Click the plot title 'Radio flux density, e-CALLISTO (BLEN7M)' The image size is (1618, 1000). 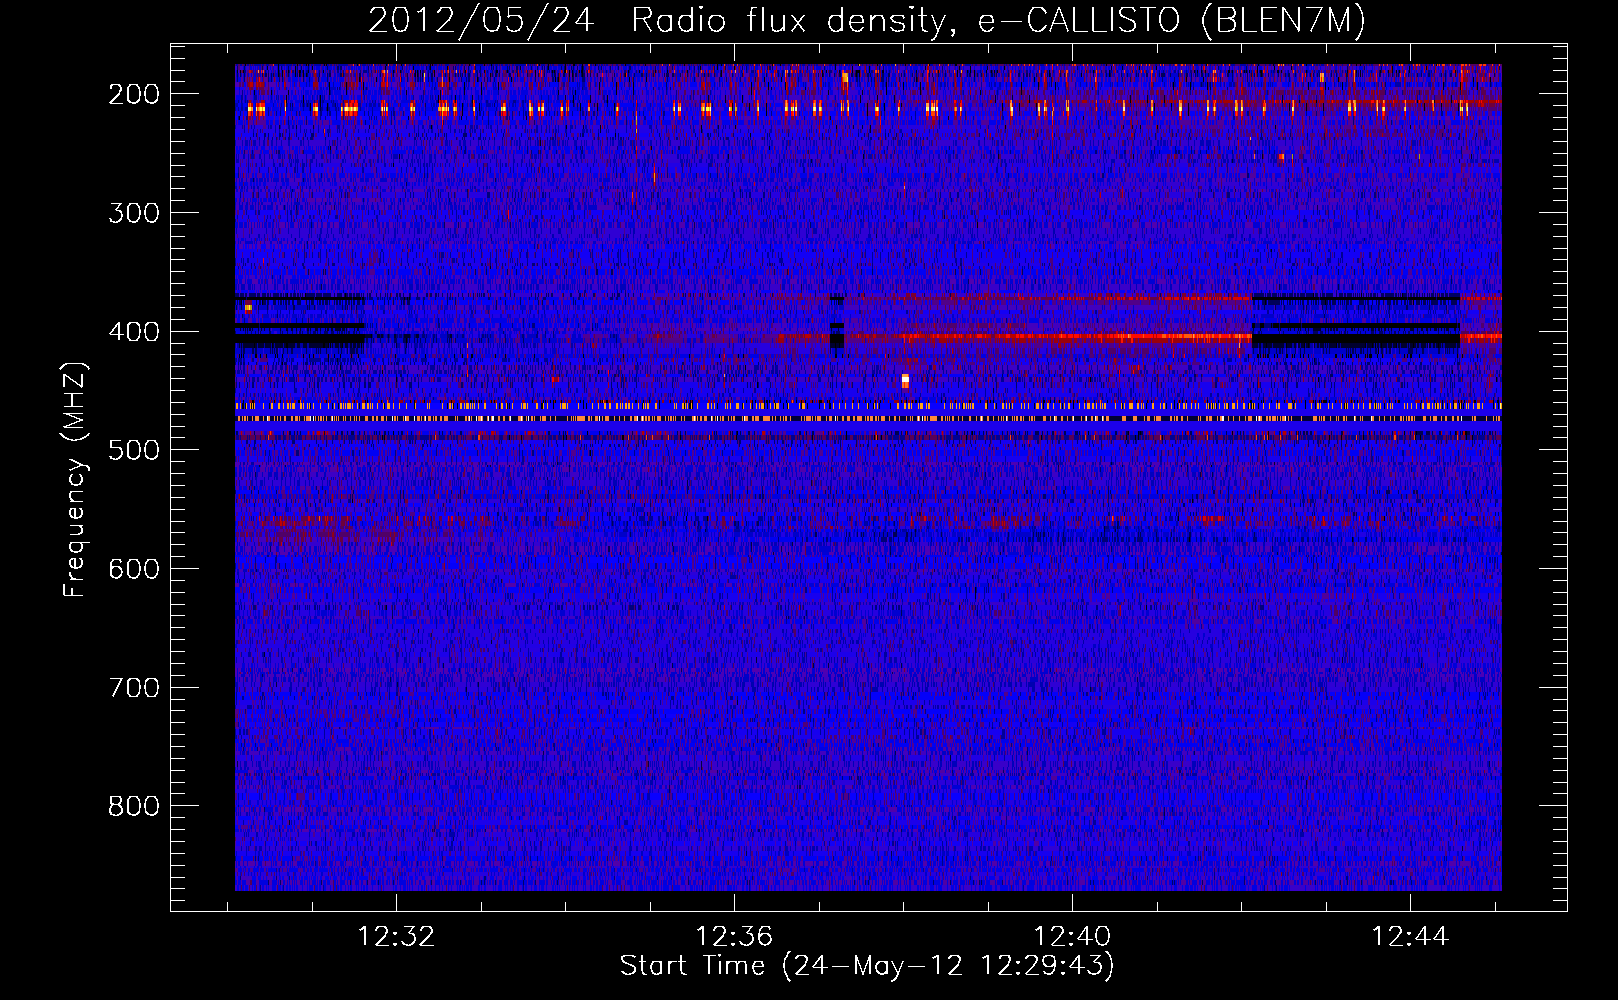(x=997, y=21)
